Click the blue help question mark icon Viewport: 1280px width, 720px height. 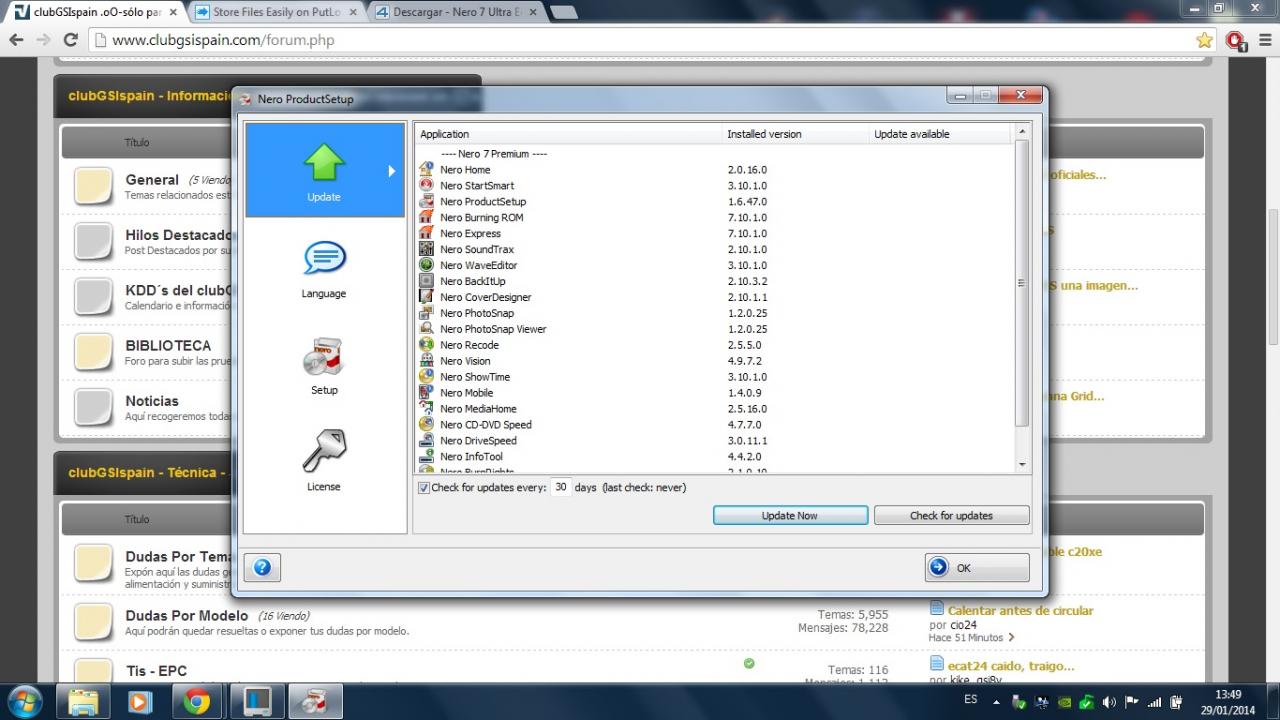coord(262,568)
